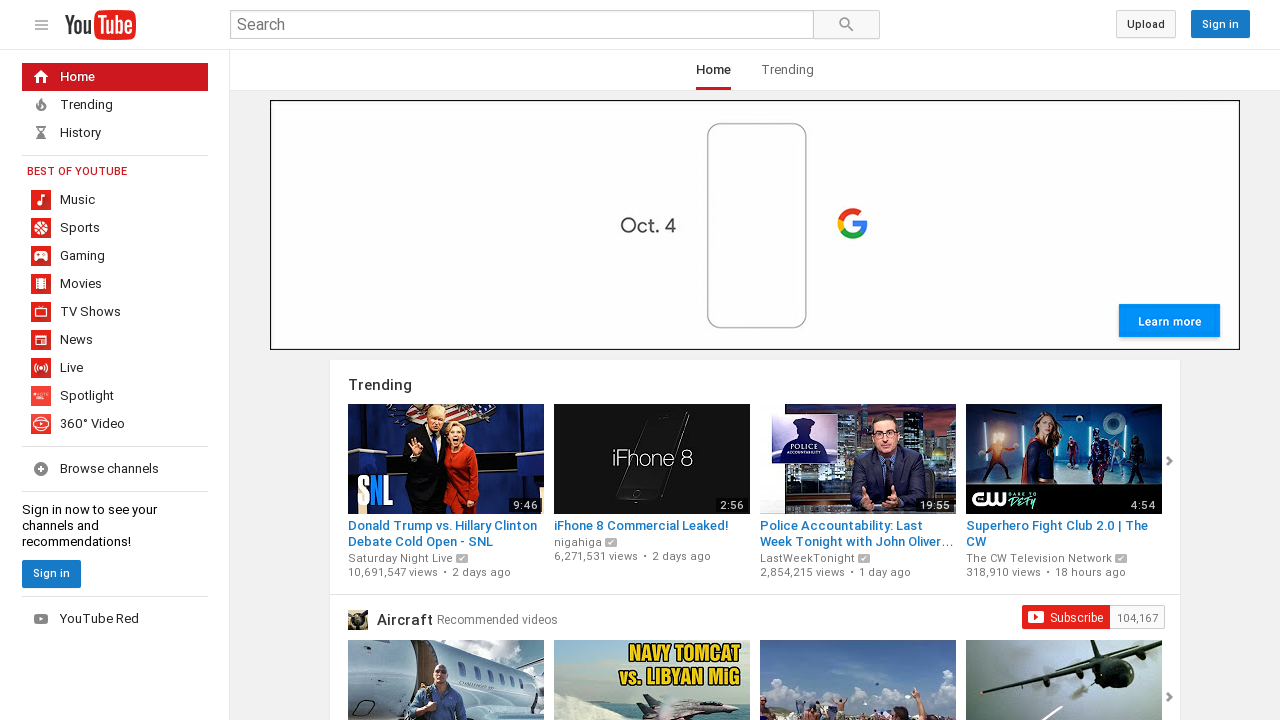Click the Upload button
This screenshot has width=1280, height=720.
[1146, 24]
